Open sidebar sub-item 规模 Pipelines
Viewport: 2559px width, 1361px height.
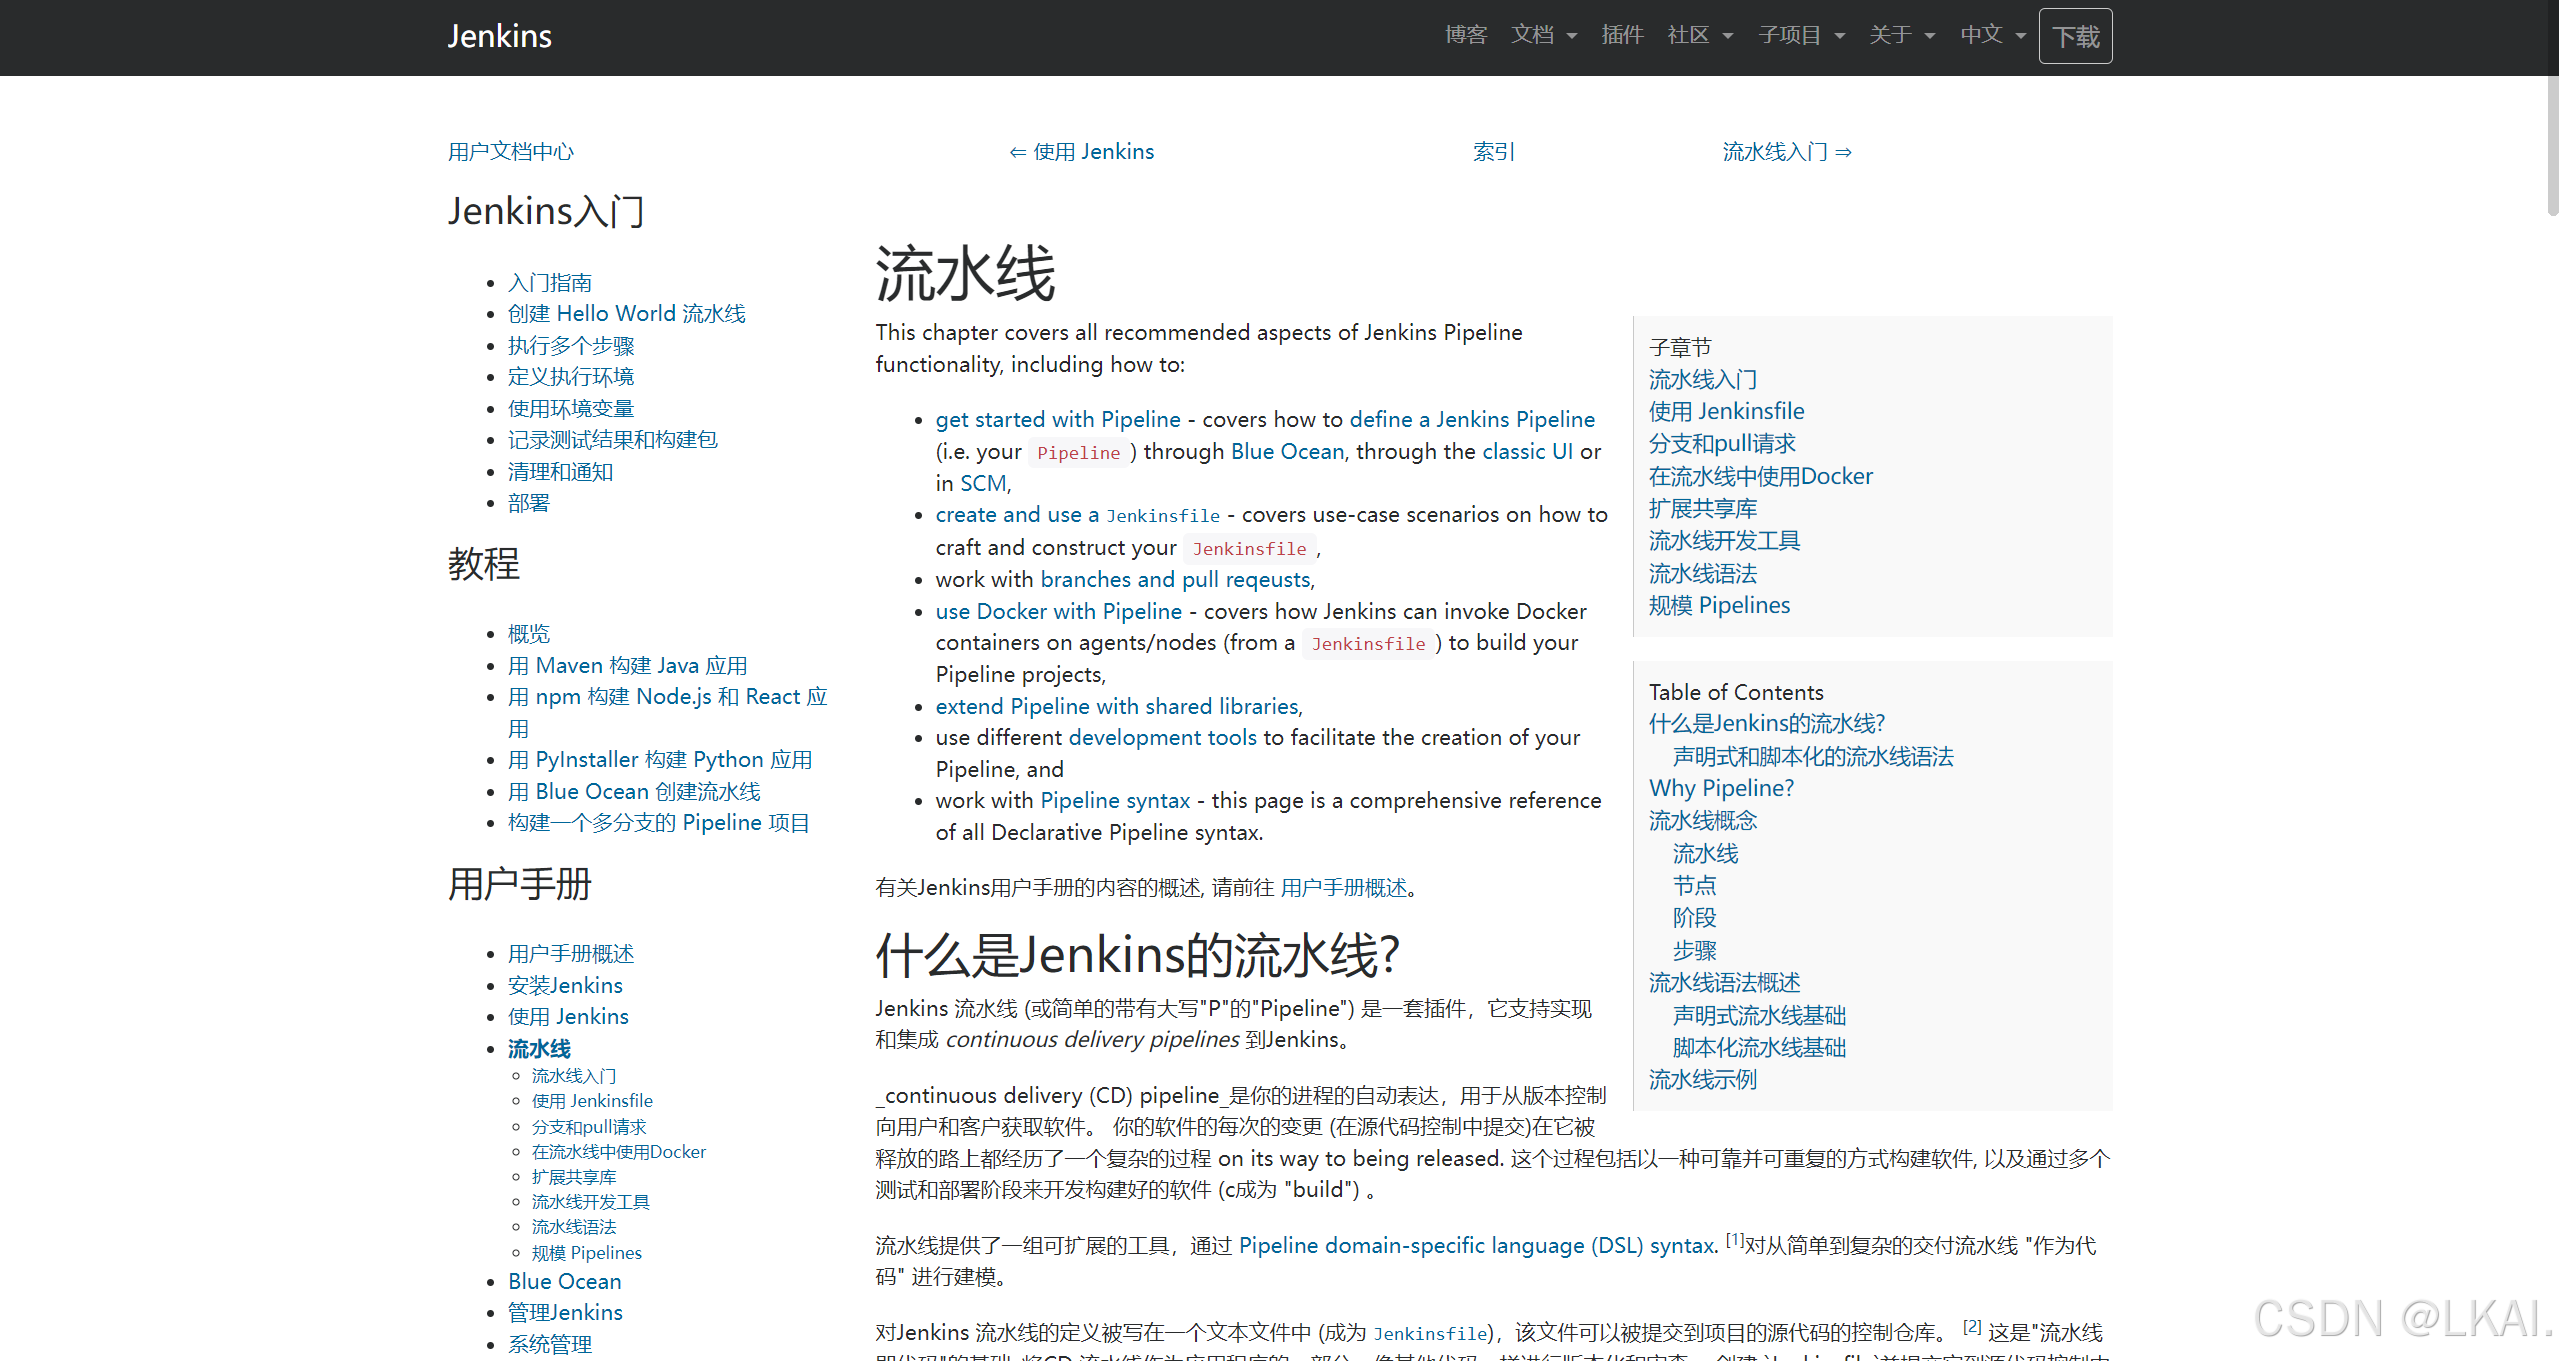(x=586, y=1253)
